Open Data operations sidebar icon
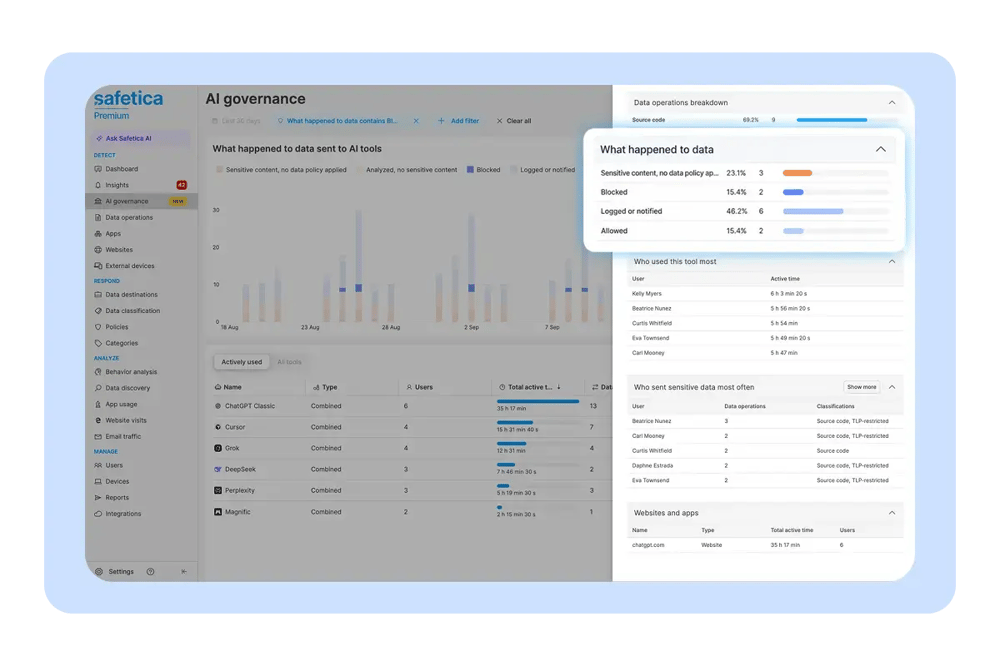1000x666 pixels. (x=98, y=218)
